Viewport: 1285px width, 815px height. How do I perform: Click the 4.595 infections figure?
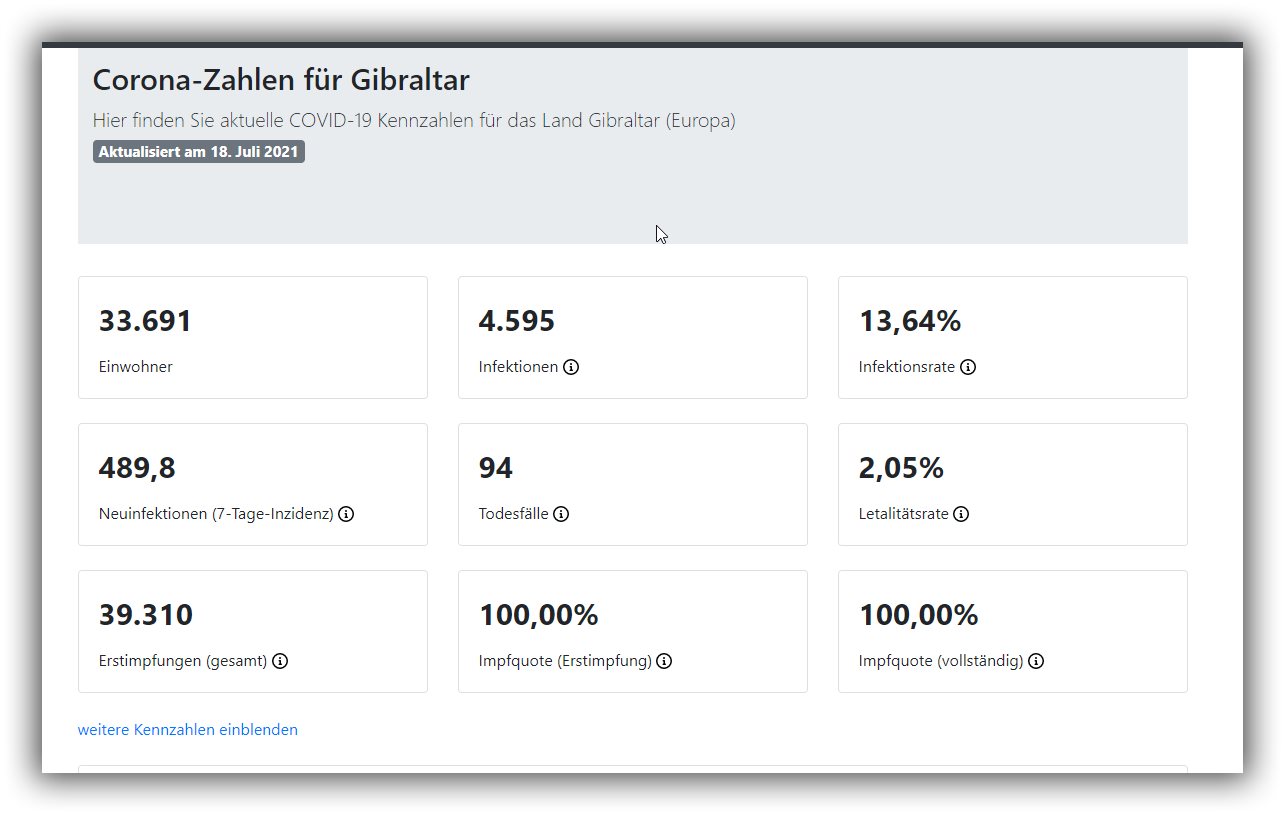click(x=516, y=321)
